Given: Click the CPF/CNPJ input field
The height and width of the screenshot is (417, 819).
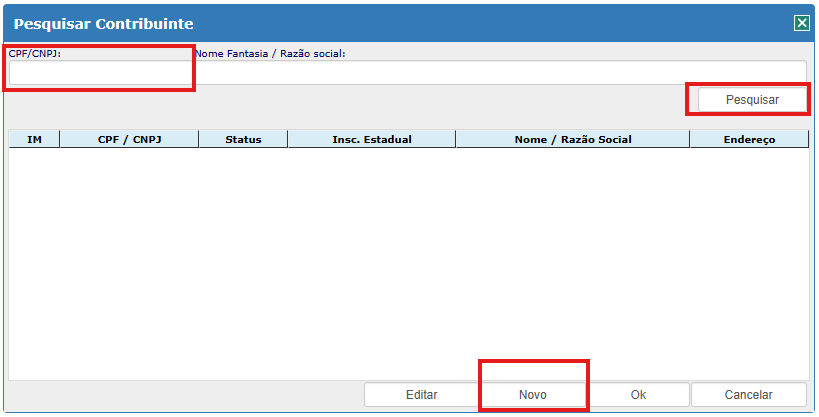Looking at the screenshot, I should click(x=100, y=73).
